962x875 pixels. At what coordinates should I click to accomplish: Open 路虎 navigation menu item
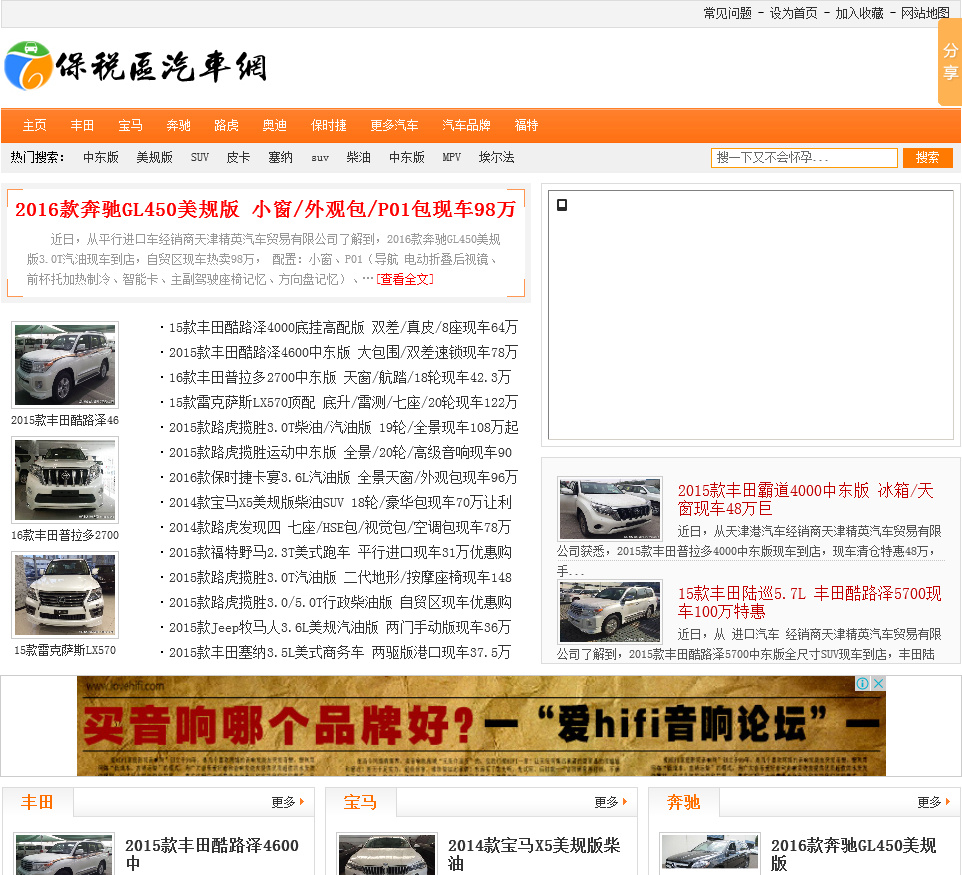point(226,125)
